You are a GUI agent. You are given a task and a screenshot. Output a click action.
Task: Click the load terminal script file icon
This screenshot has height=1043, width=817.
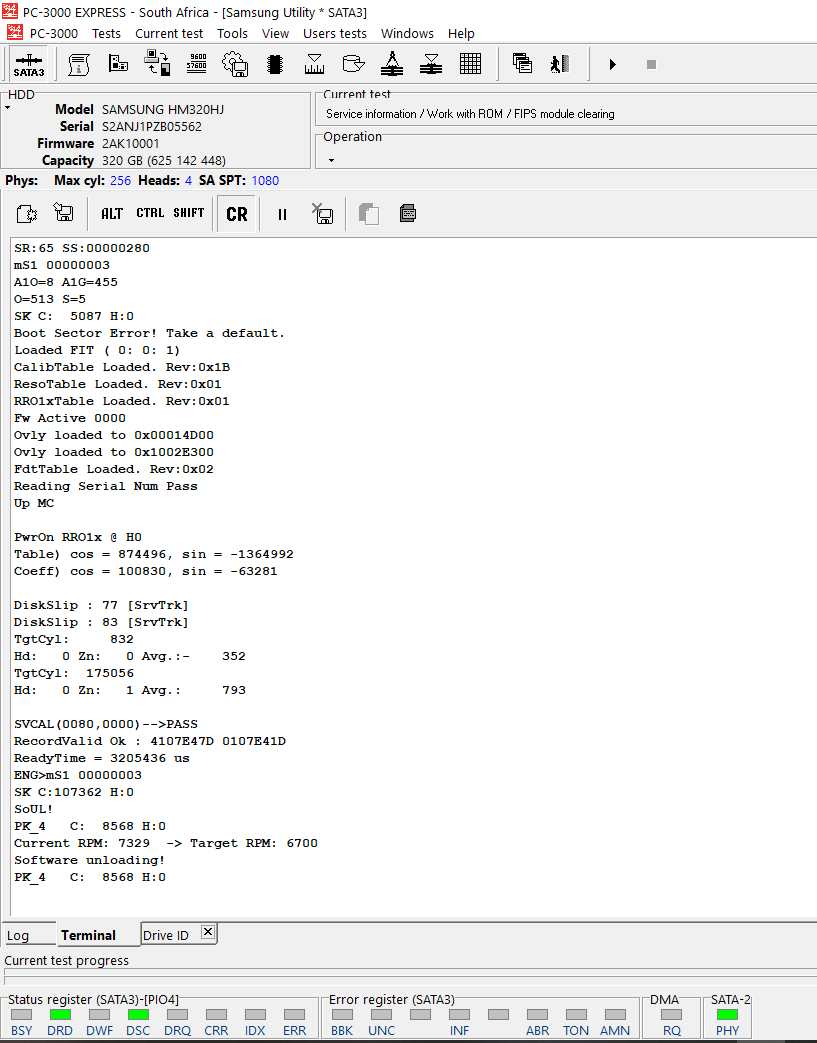pyautogui.click(x=27, y=214)
